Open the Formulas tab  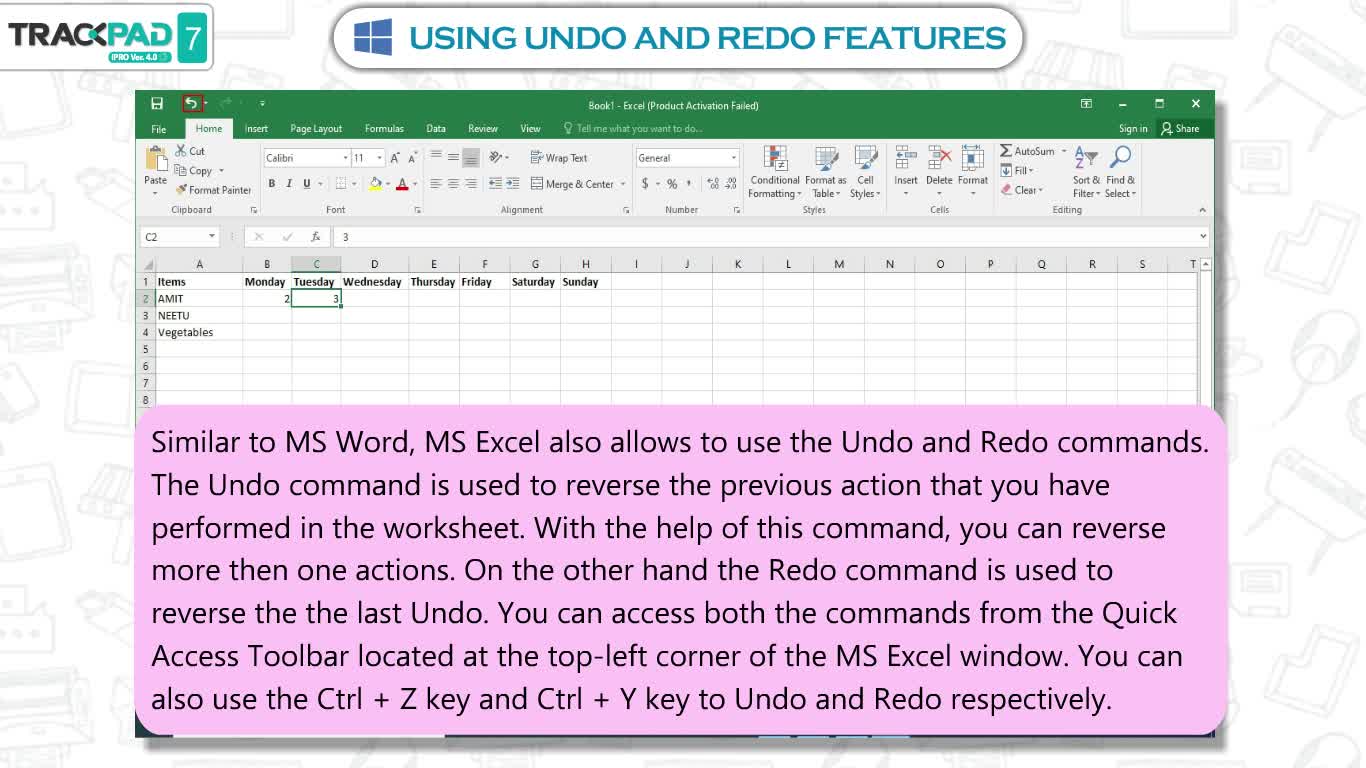point(384,128)
